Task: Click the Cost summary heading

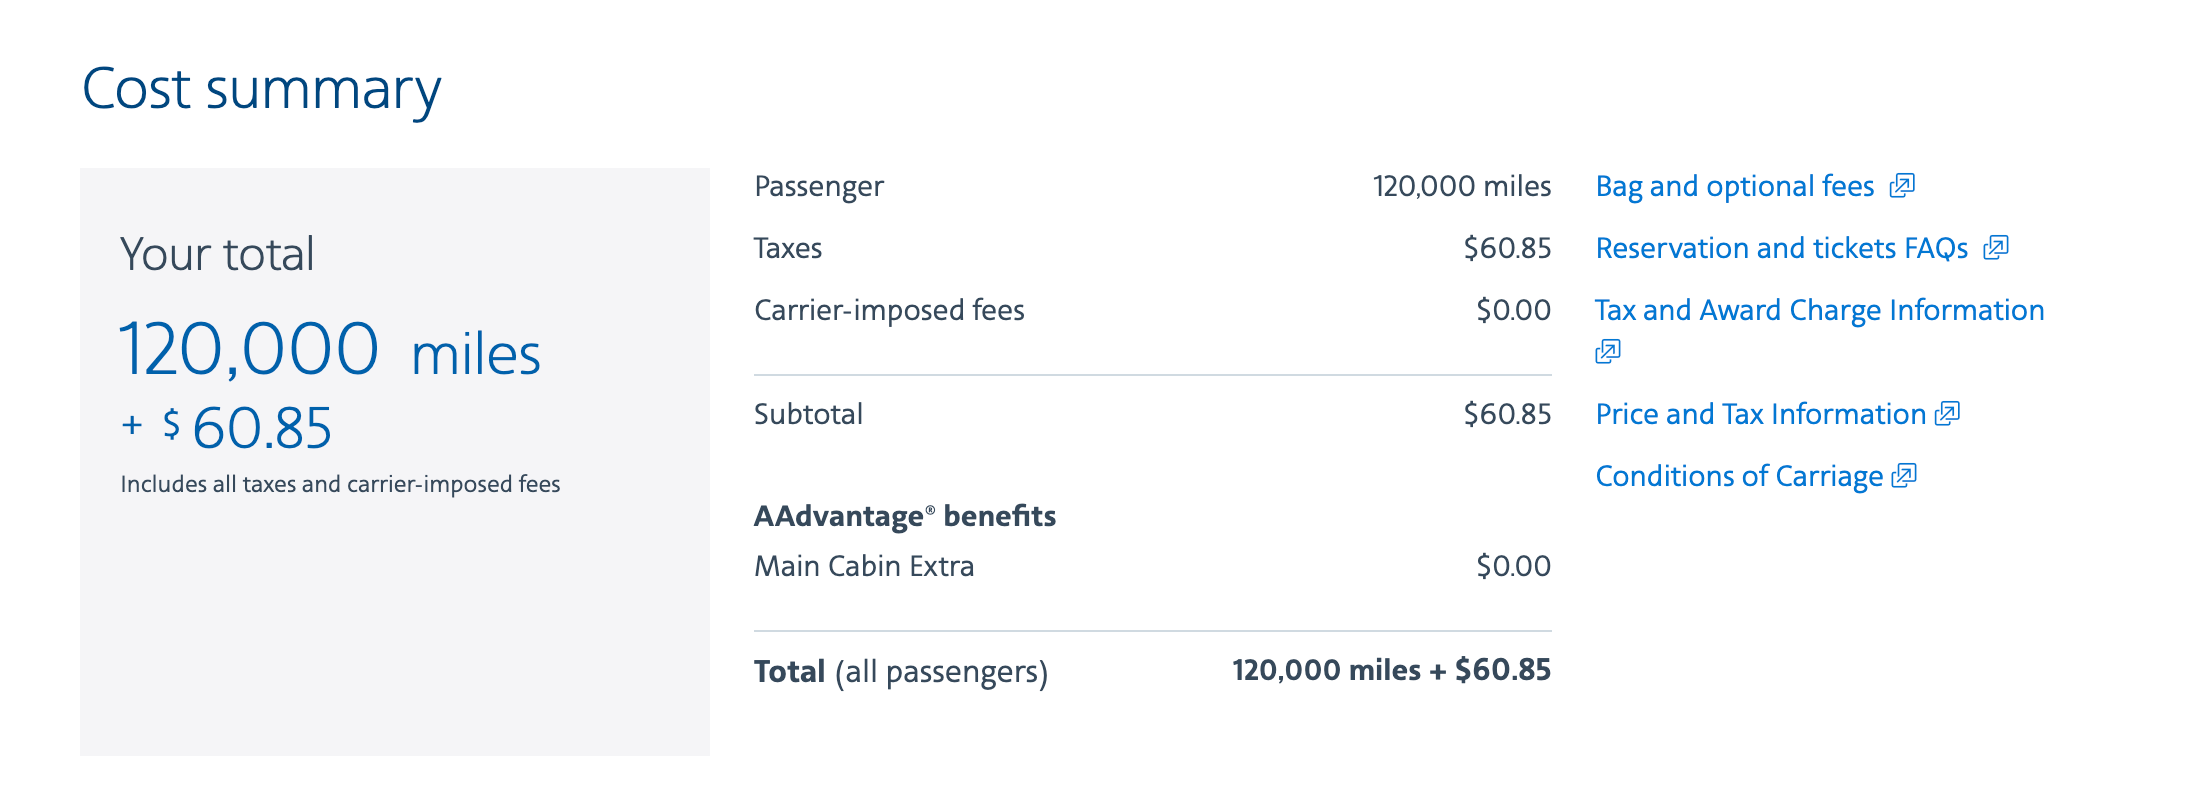Action: (261, 90)
